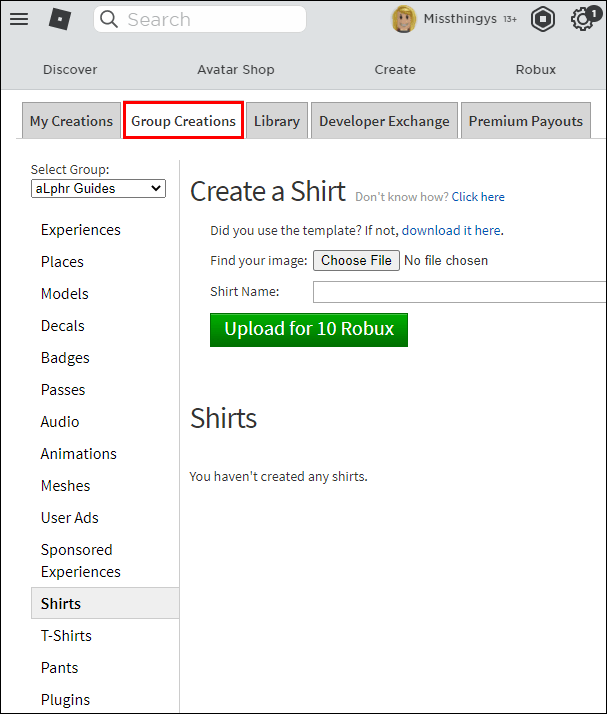The height and width of the screenshot is (714, 607).
Task: Switch to the Group Creations tab
Action: [x=184, y=121]
